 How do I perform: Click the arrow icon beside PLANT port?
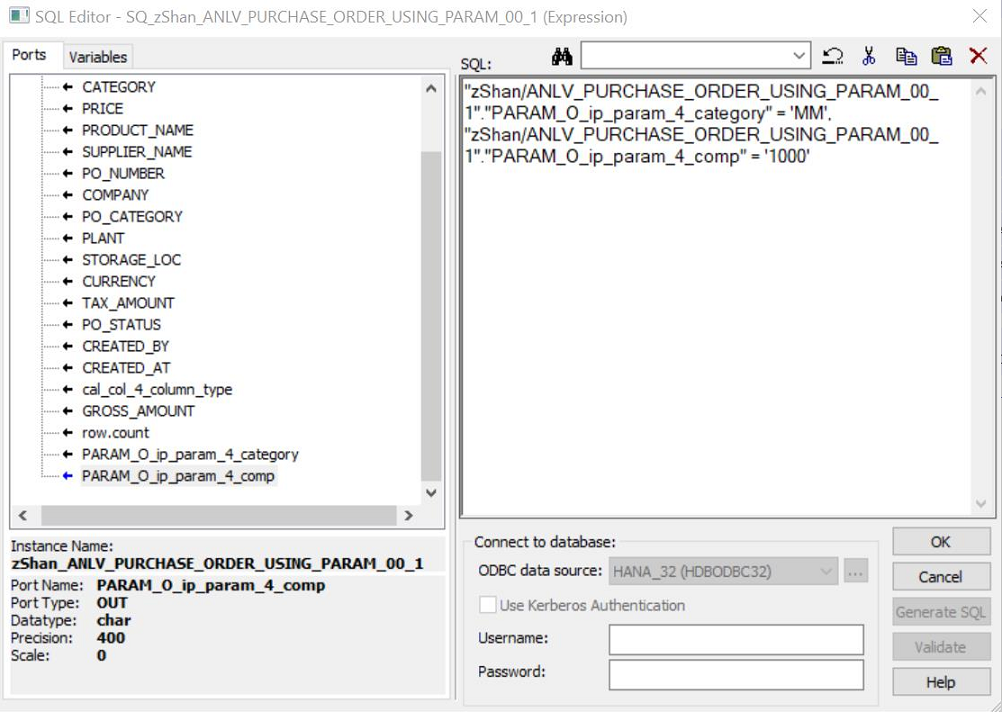coord(68,238)
